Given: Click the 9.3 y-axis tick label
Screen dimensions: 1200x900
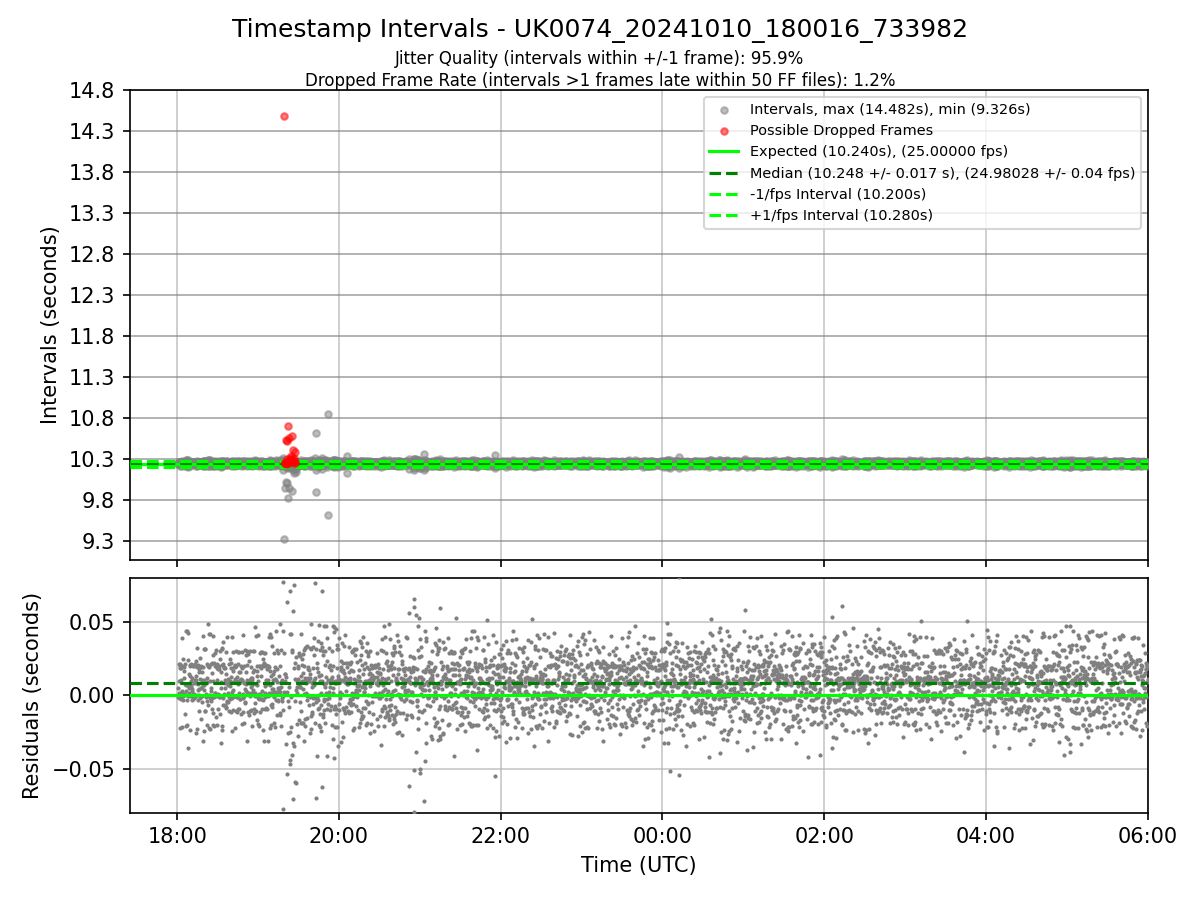Looking at the screenshot, I should [101, 542].
